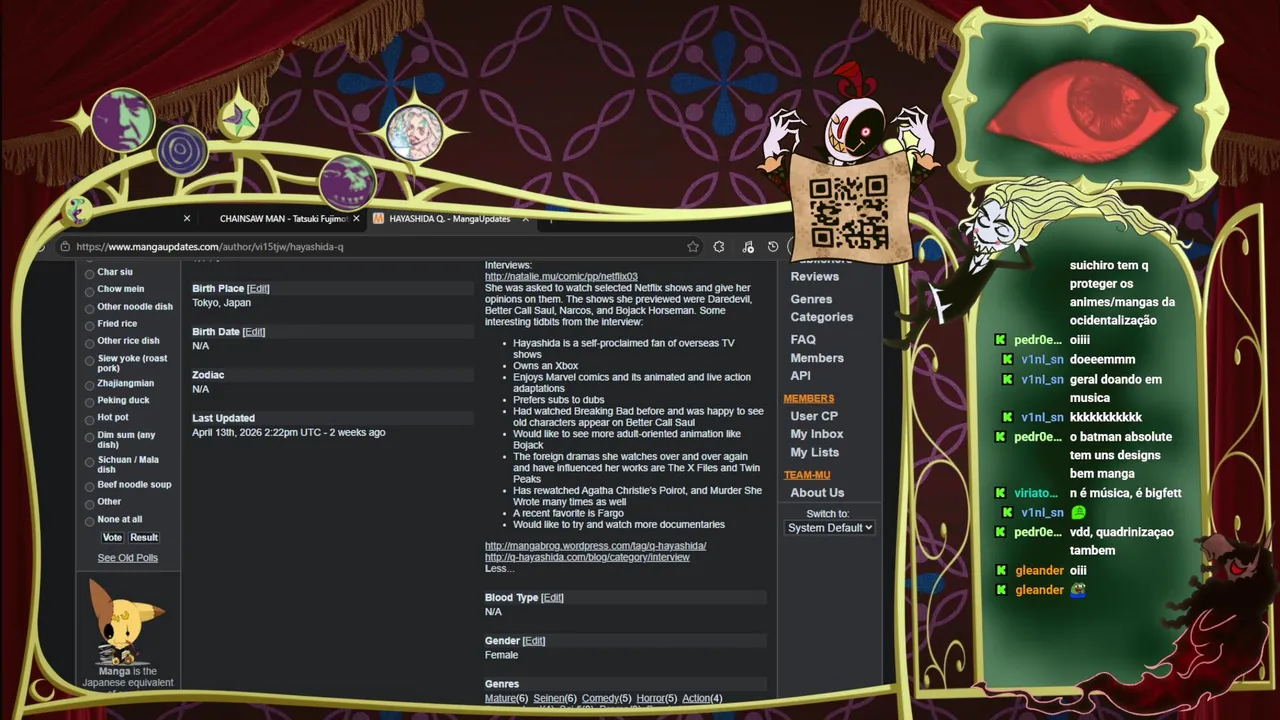
Task: Click the MangaUpdates favicon on active tab
Action: pyautogui.click(x=379, y=218)
